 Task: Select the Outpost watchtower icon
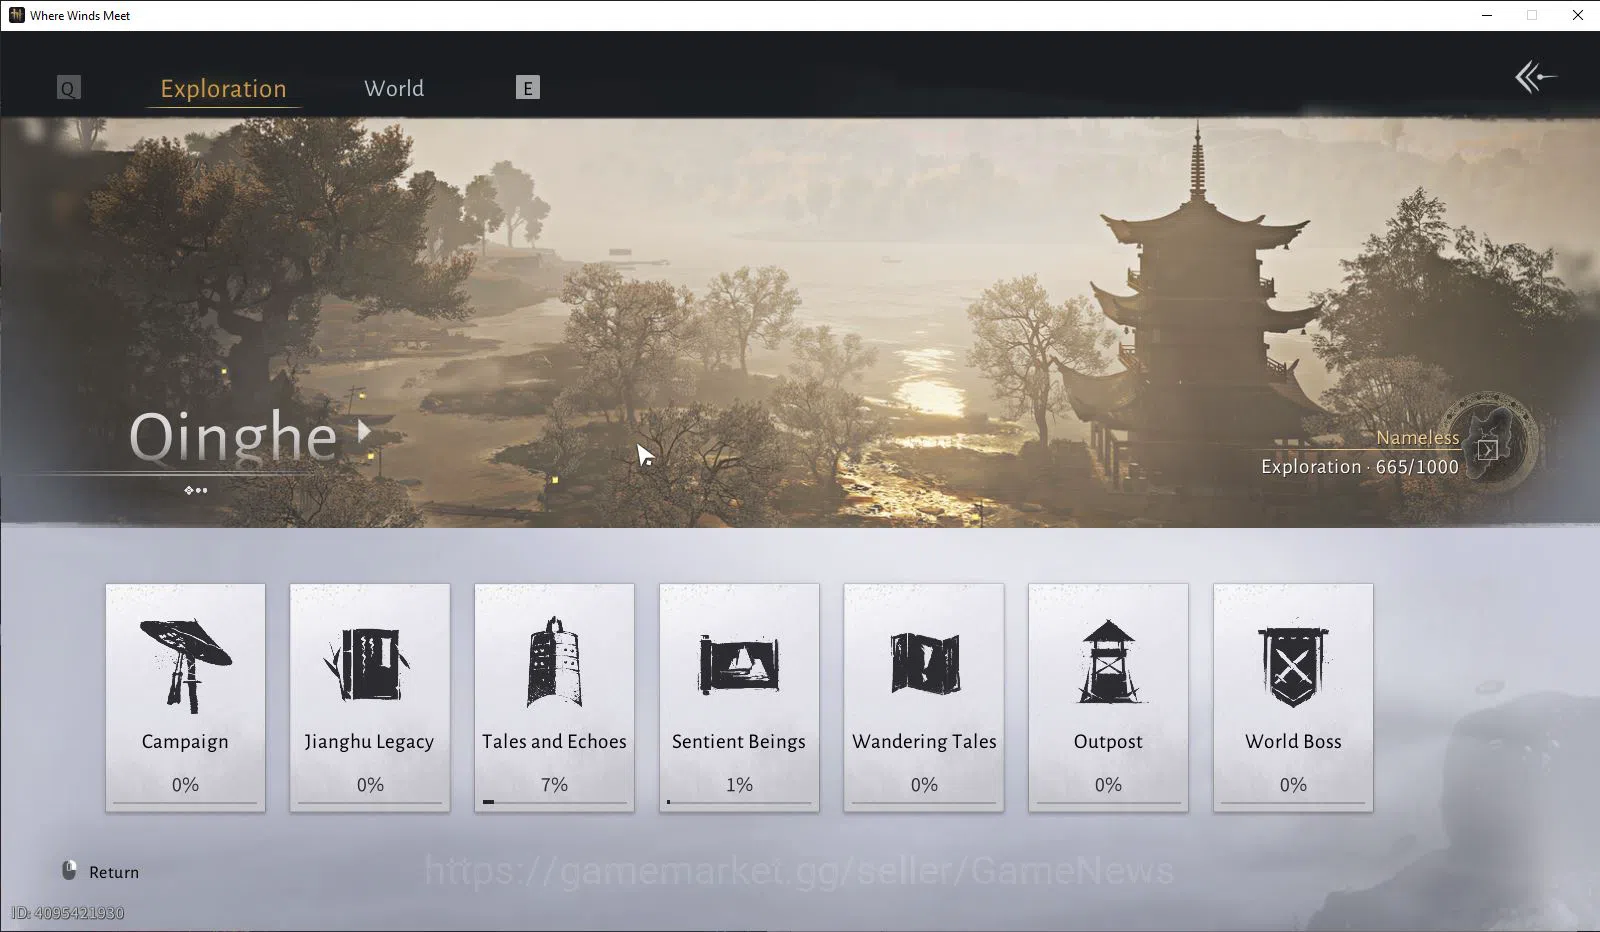tap(1108, 662)
